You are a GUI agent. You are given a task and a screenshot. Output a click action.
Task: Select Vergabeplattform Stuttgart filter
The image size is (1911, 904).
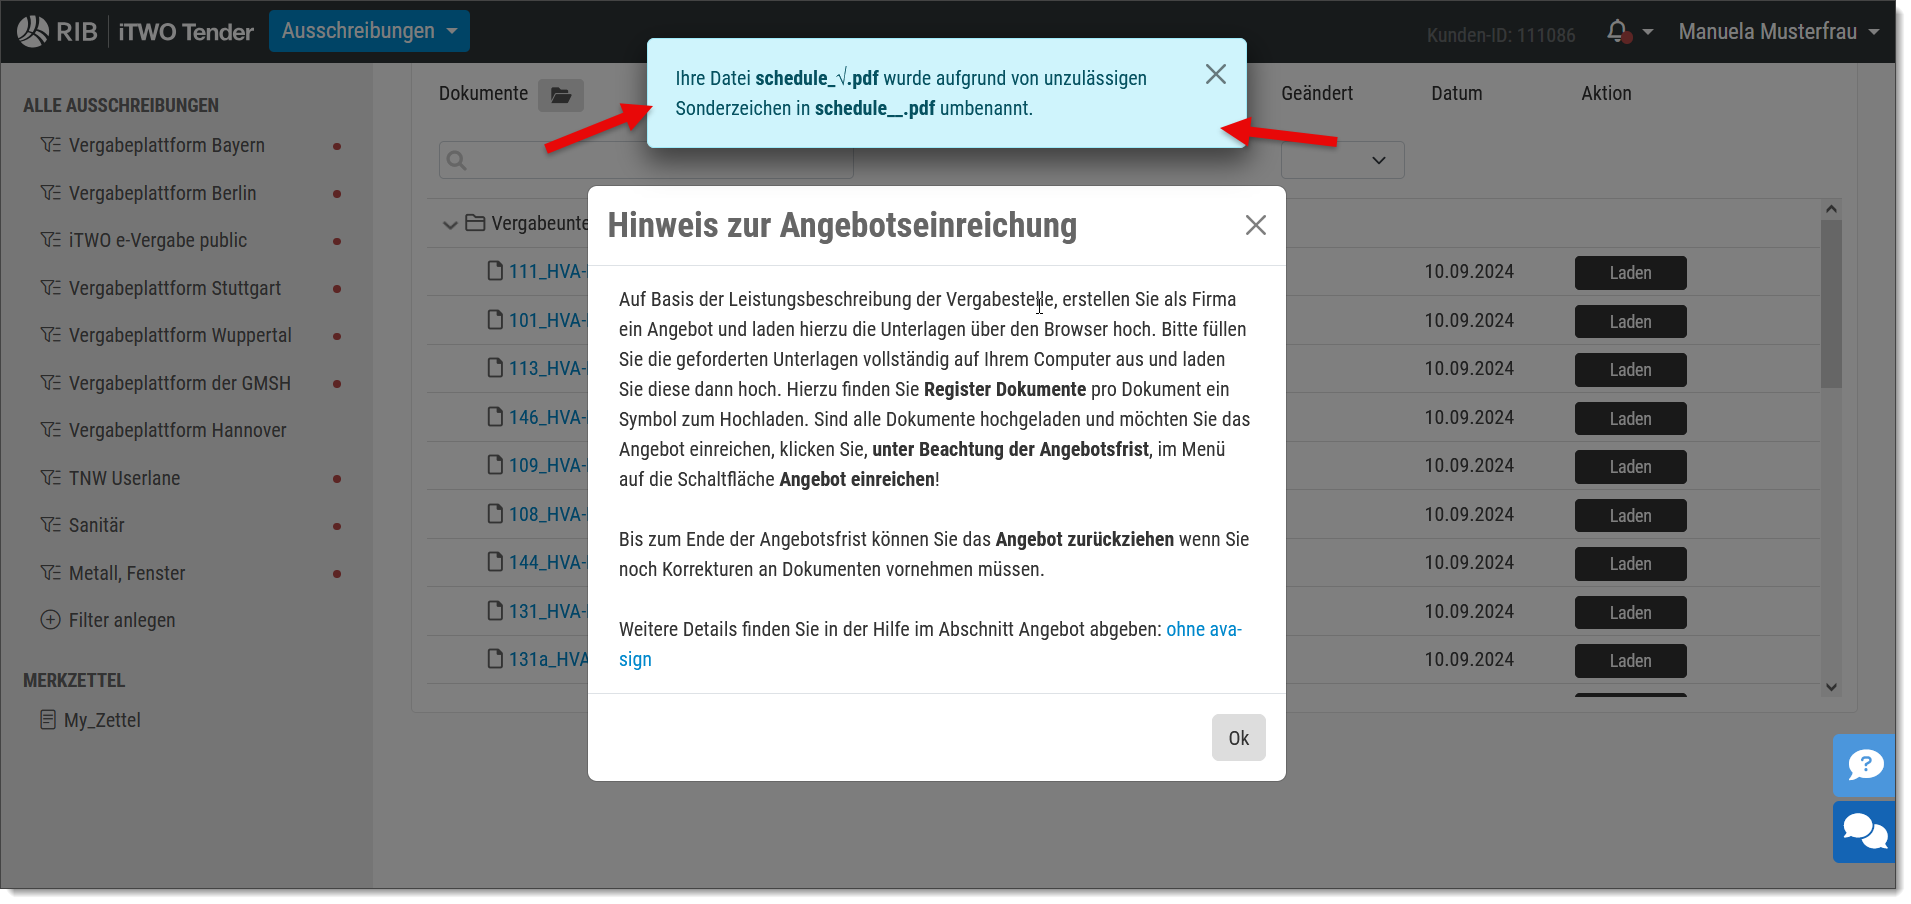tap(175, 288)
